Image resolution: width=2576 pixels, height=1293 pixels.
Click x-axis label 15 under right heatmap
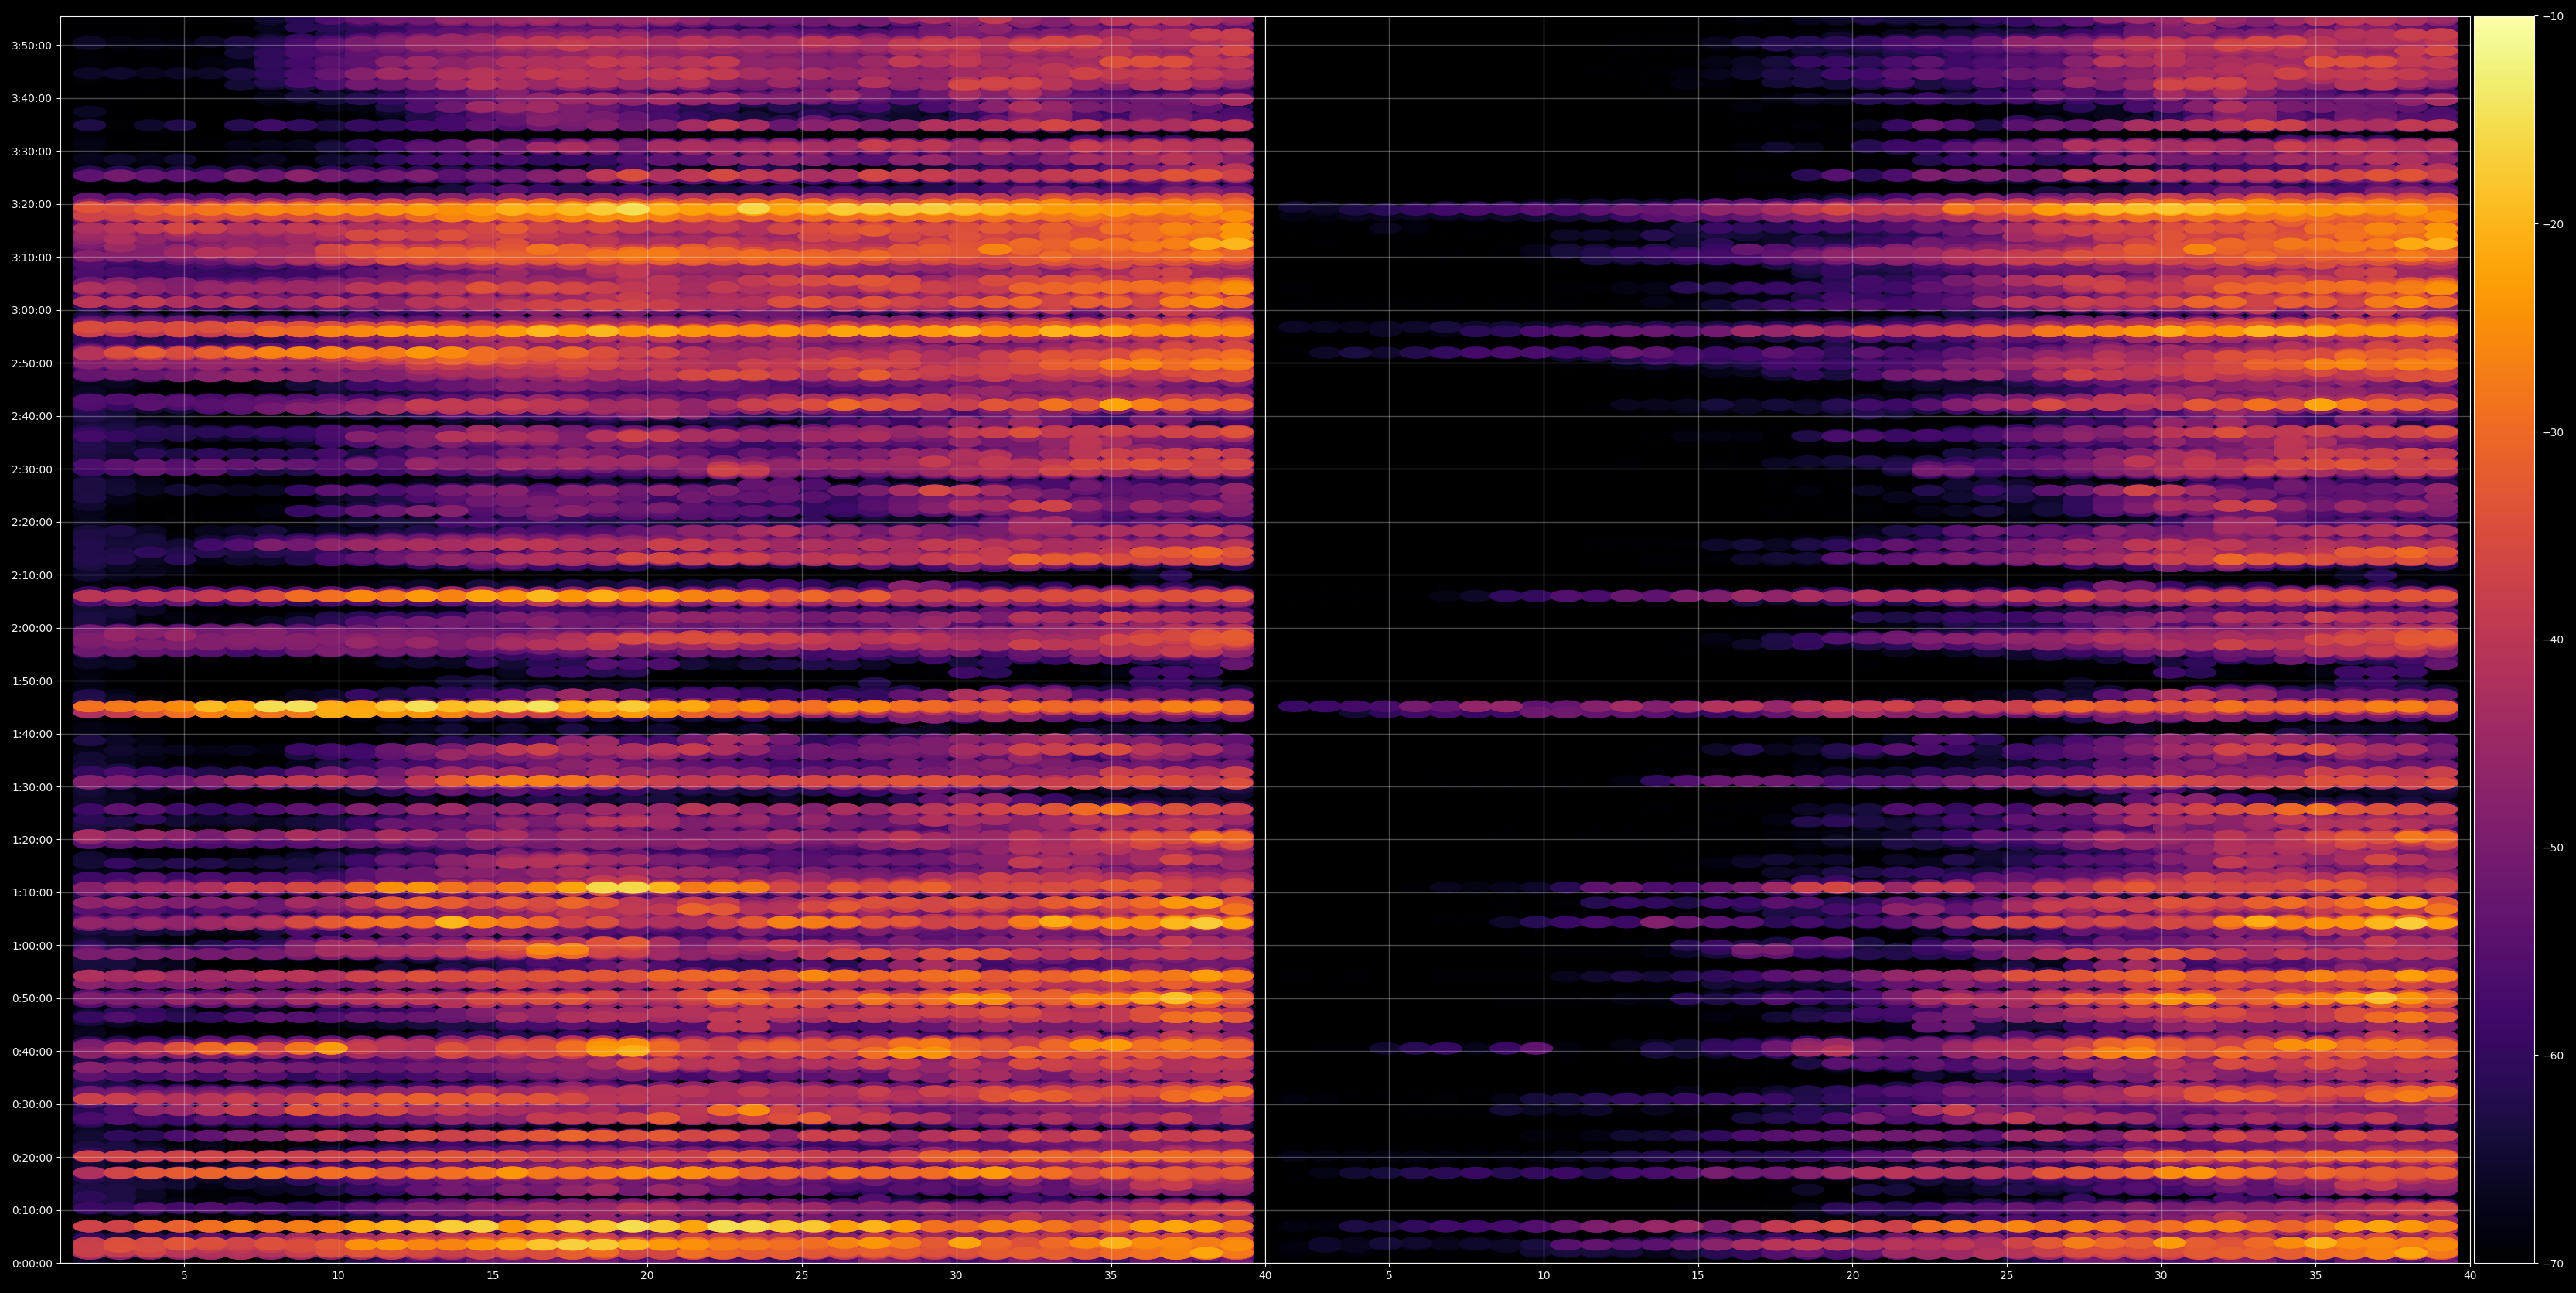click(1698, 1276)
